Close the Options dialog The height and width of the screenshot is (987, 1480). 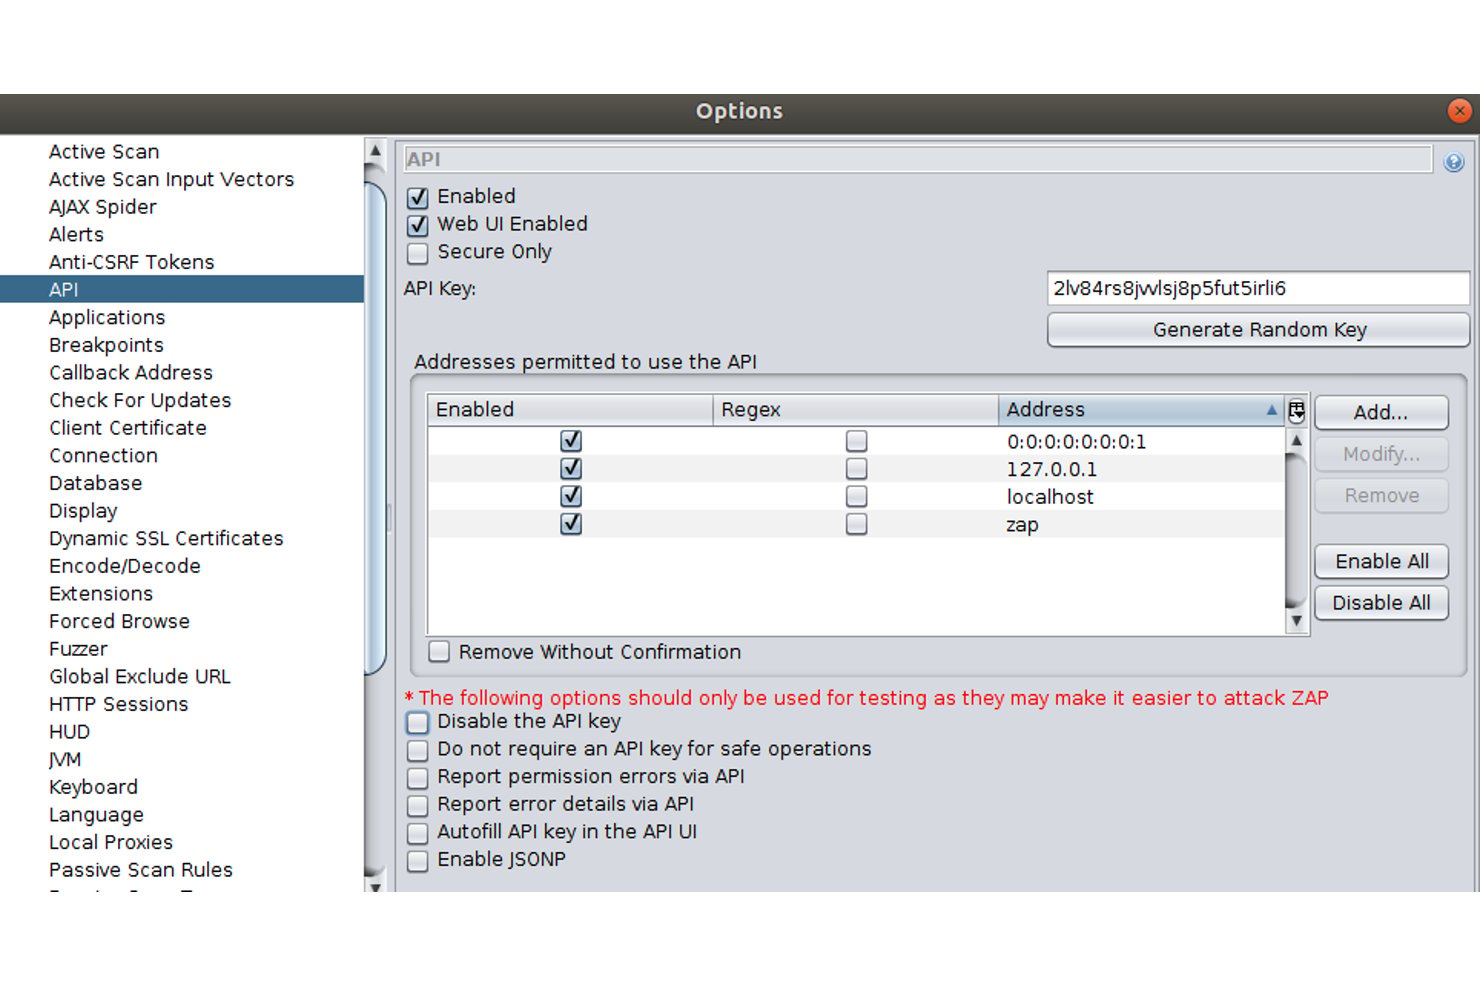point(1460,111)
